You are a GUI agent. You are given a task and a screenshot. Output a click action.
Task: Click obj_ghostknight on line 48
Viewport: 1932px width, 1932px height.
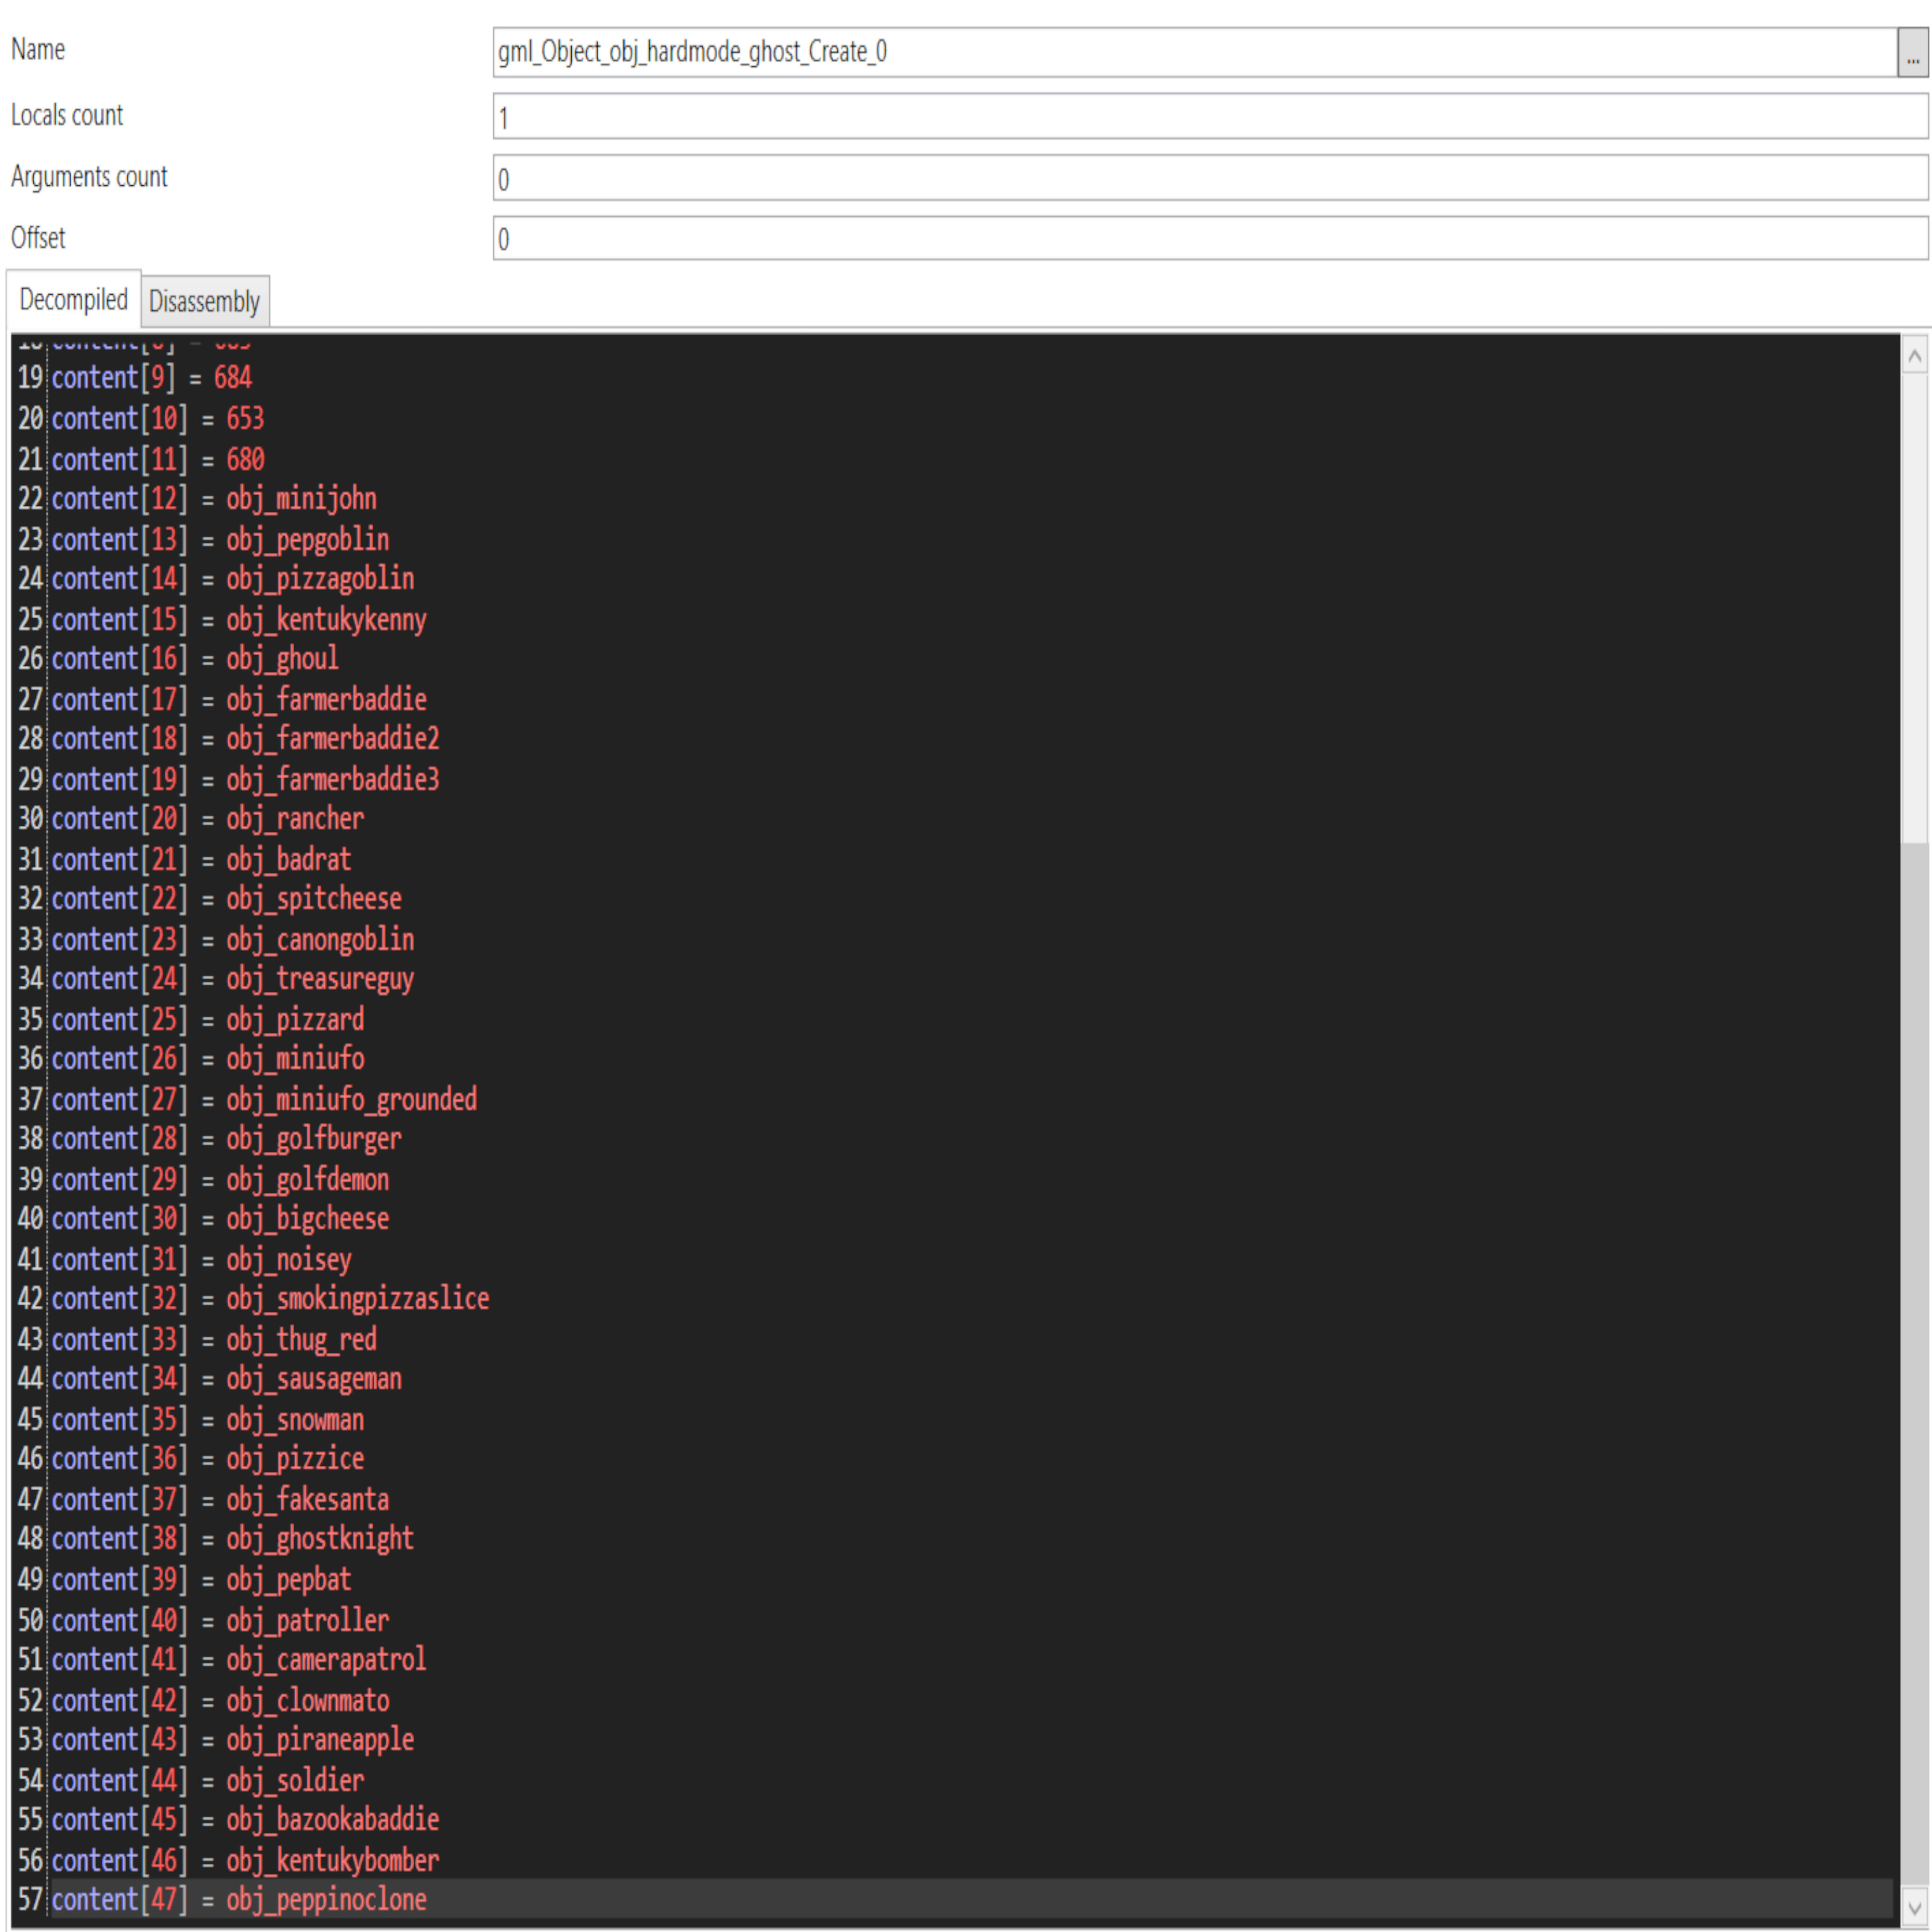pos(319,1538)
